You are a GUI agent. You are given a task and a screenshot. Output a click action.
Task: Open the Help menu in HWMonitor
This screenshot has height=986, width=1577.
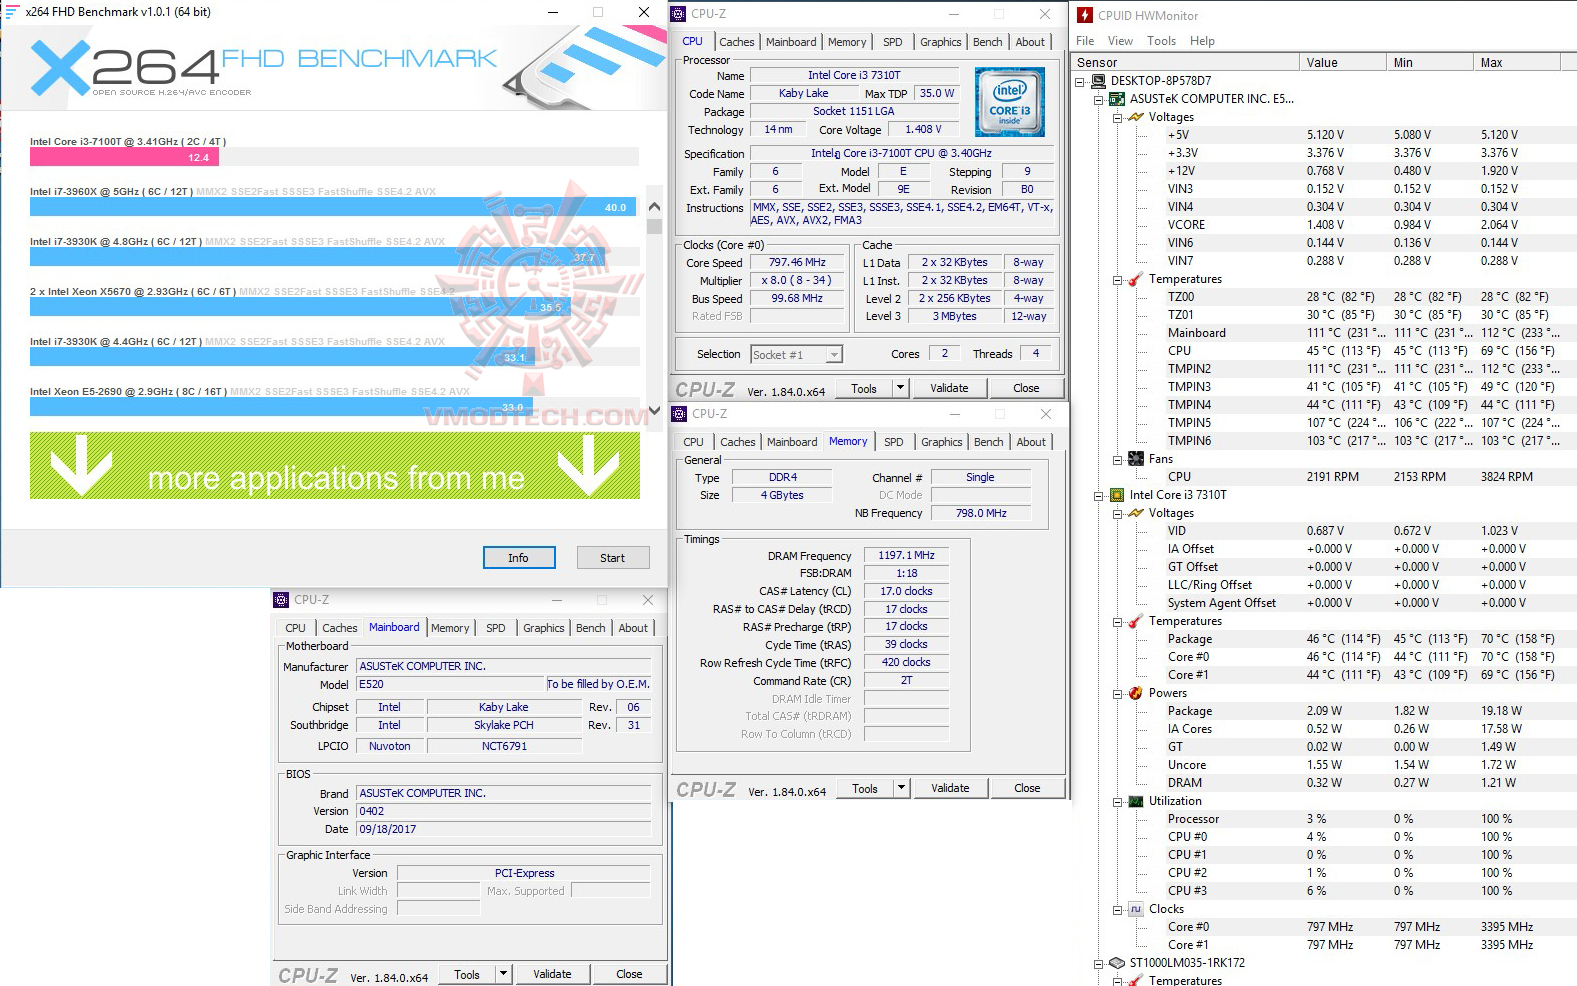pyautogui.click(x=1202, y=41)
